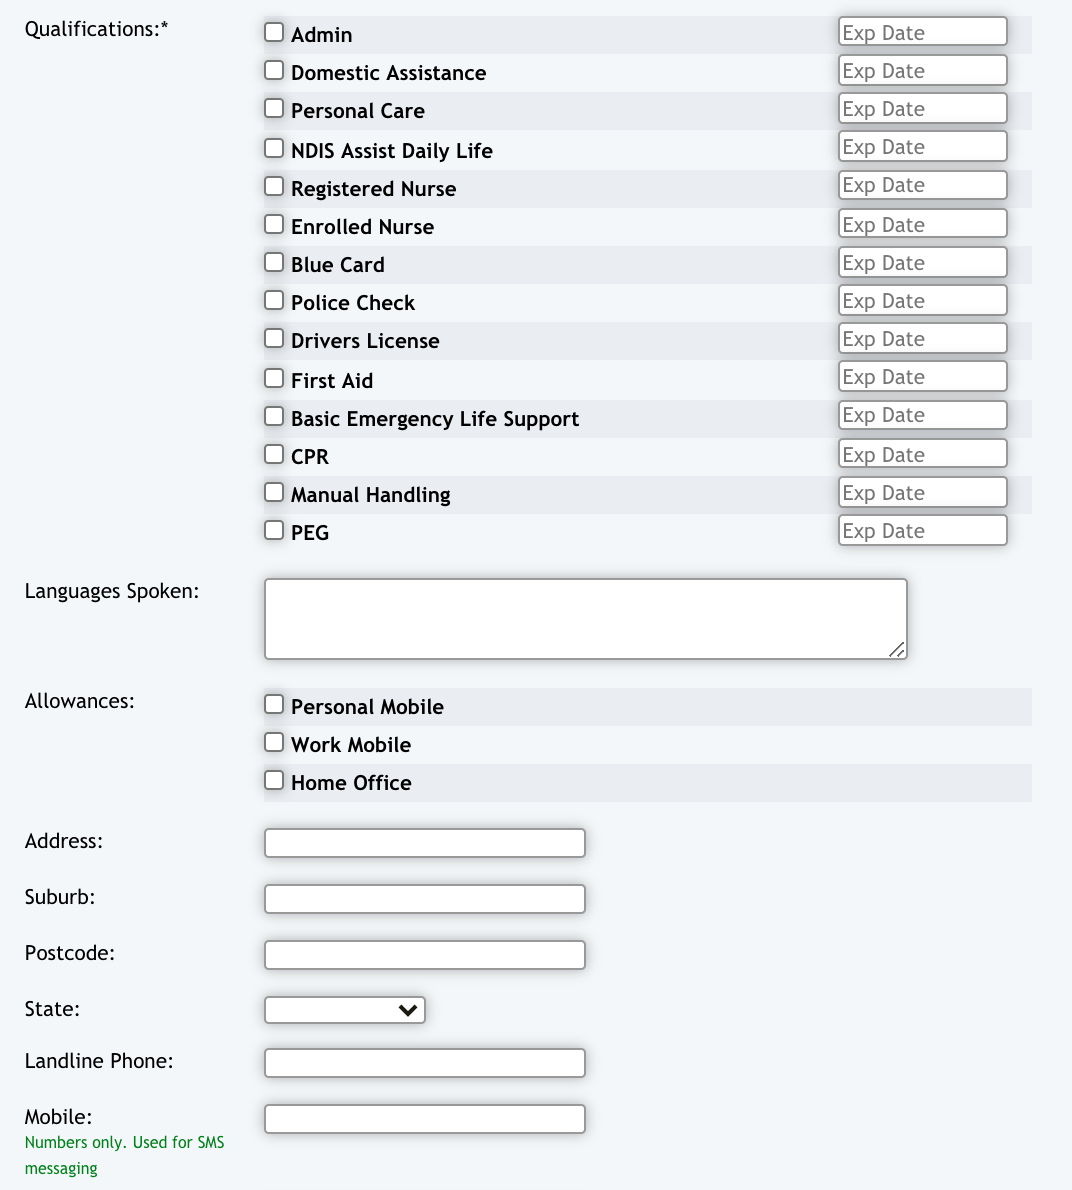This screenshot has height=1190, width=1072.
Task: Check the Police Check qualification
Action: click(274, 301)
